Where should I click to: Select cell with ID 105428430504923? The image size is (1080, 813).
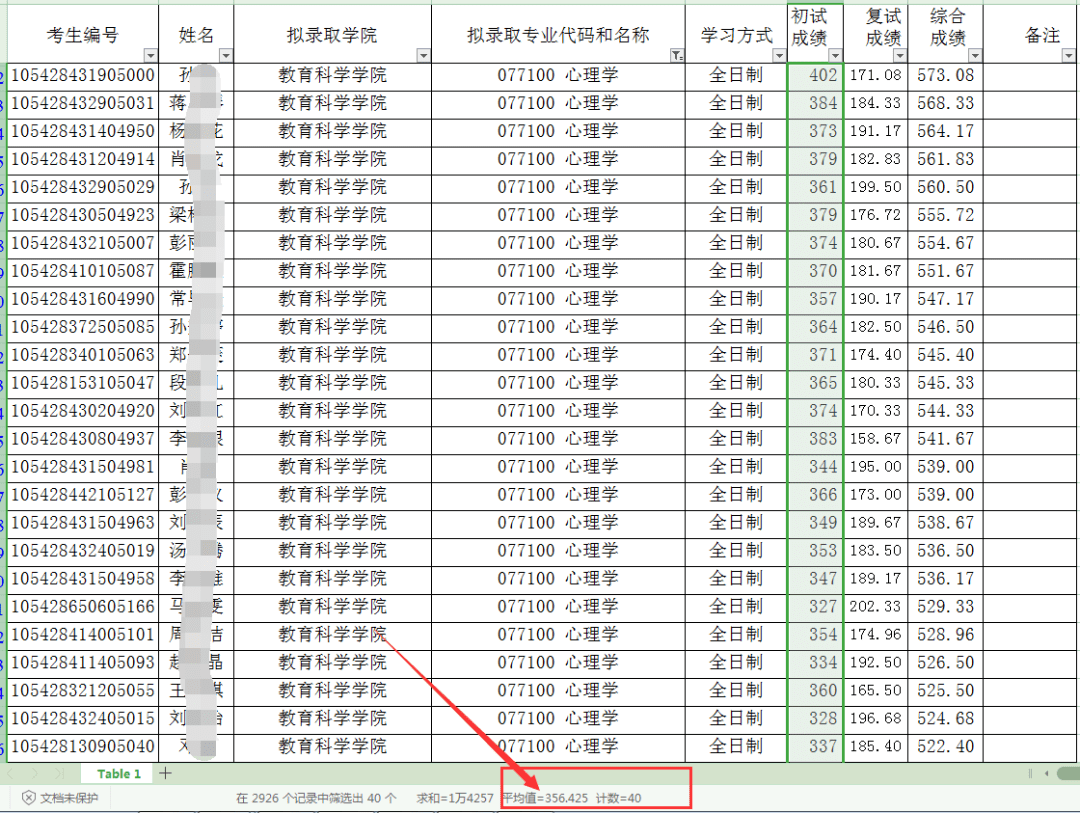83,216
